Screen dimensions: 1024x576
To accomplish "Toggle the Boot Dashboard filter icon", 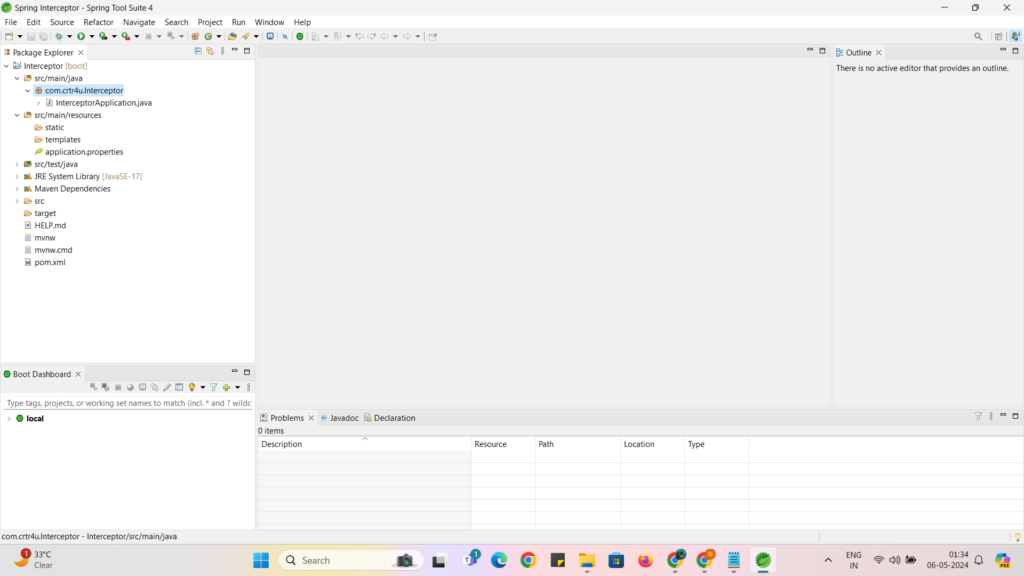I will click(214, 387).
